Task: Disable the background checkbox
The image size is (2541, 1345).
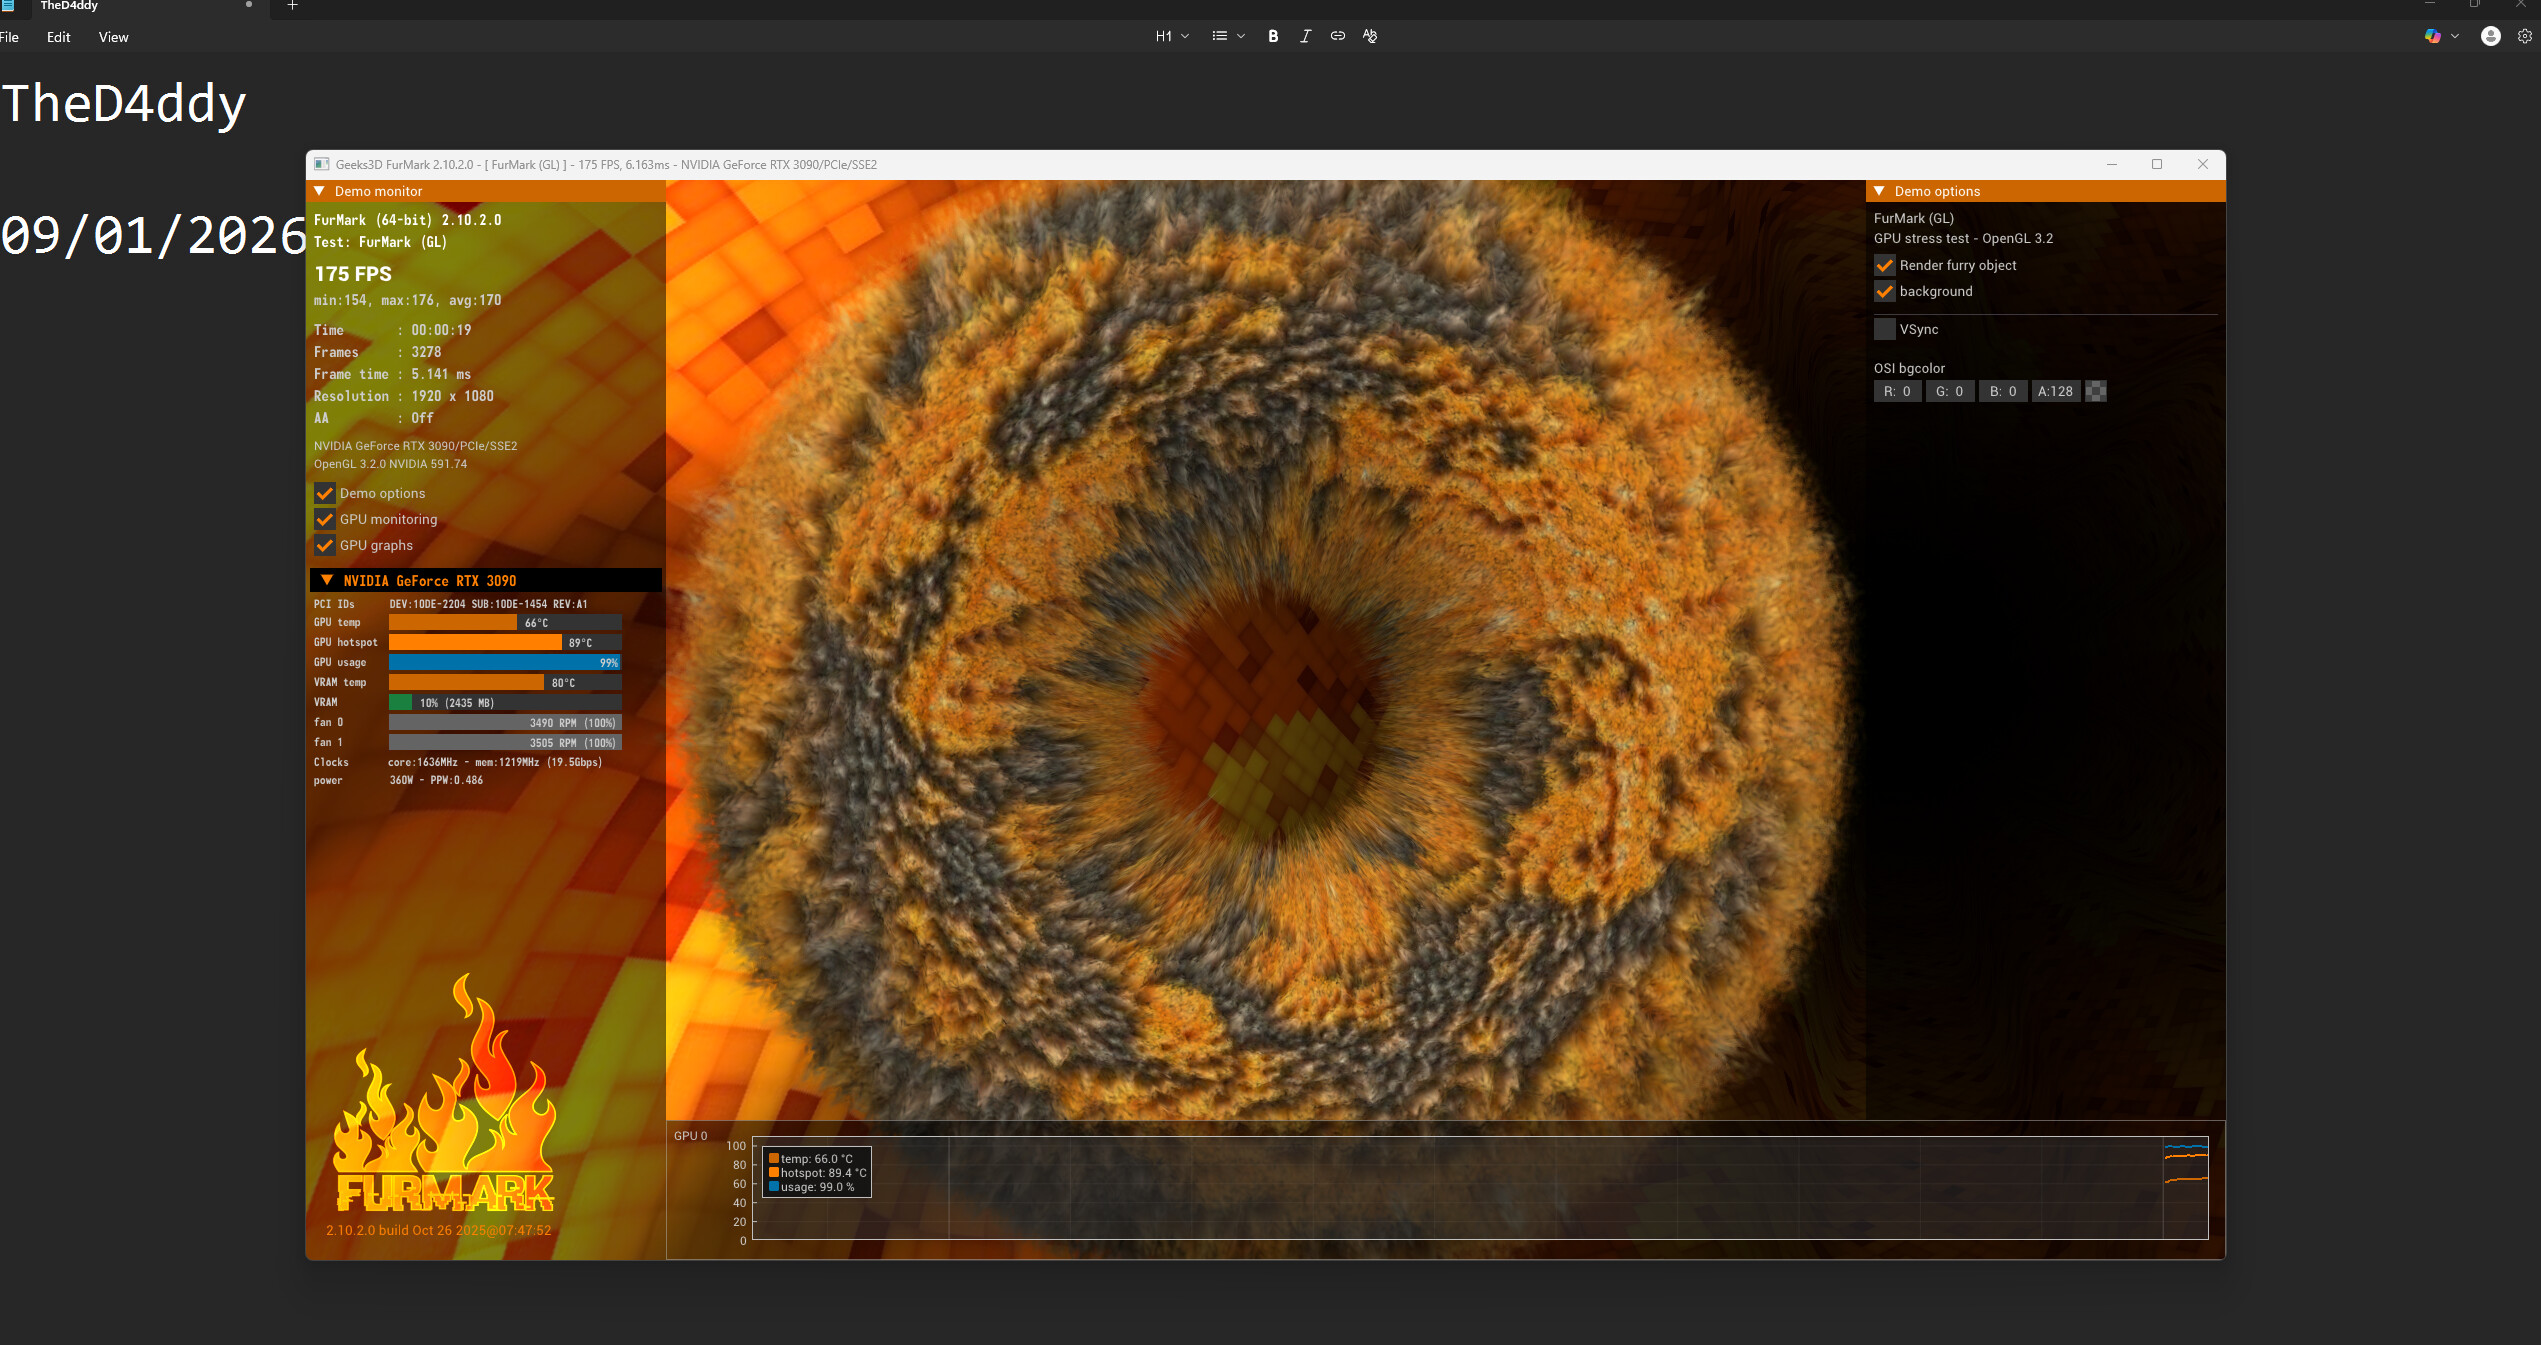Action: click(x=1885, y=291)
